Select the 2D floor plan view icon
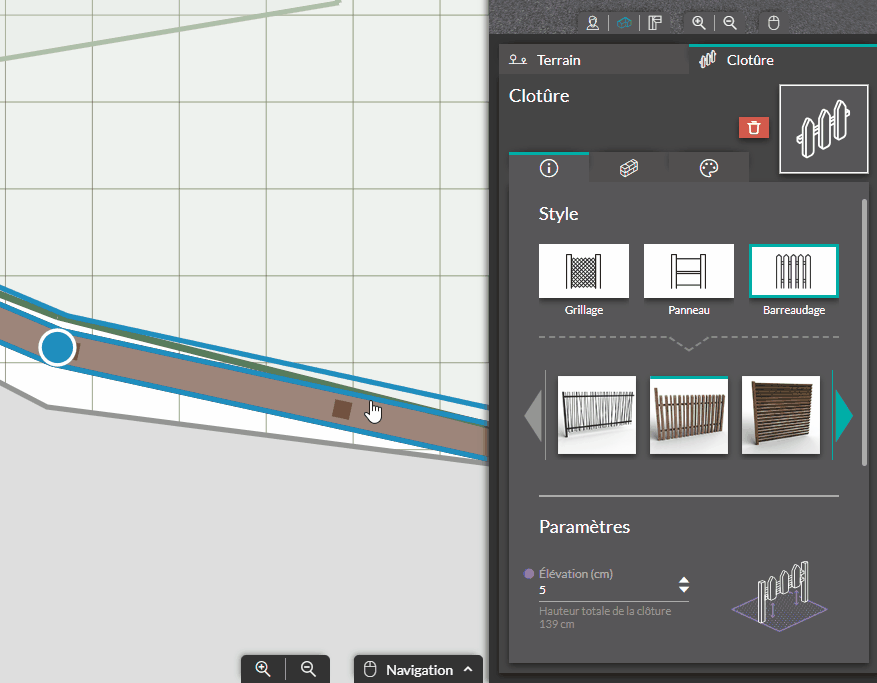 click(655, 22)
